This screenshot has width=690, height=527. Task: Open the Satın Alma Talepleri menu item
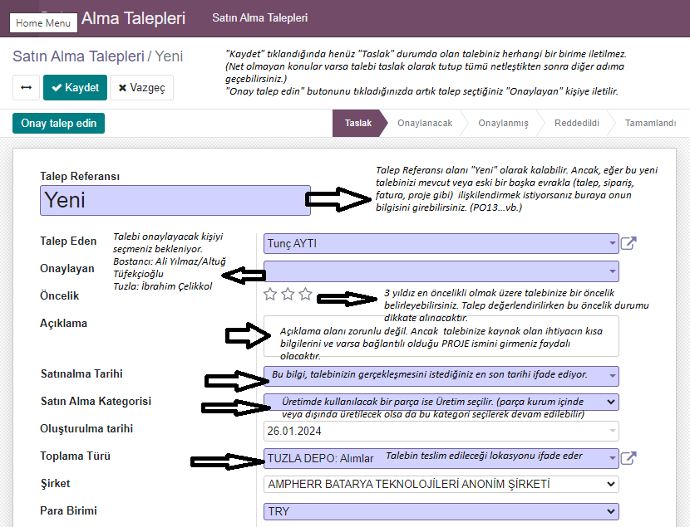(260, 18)
